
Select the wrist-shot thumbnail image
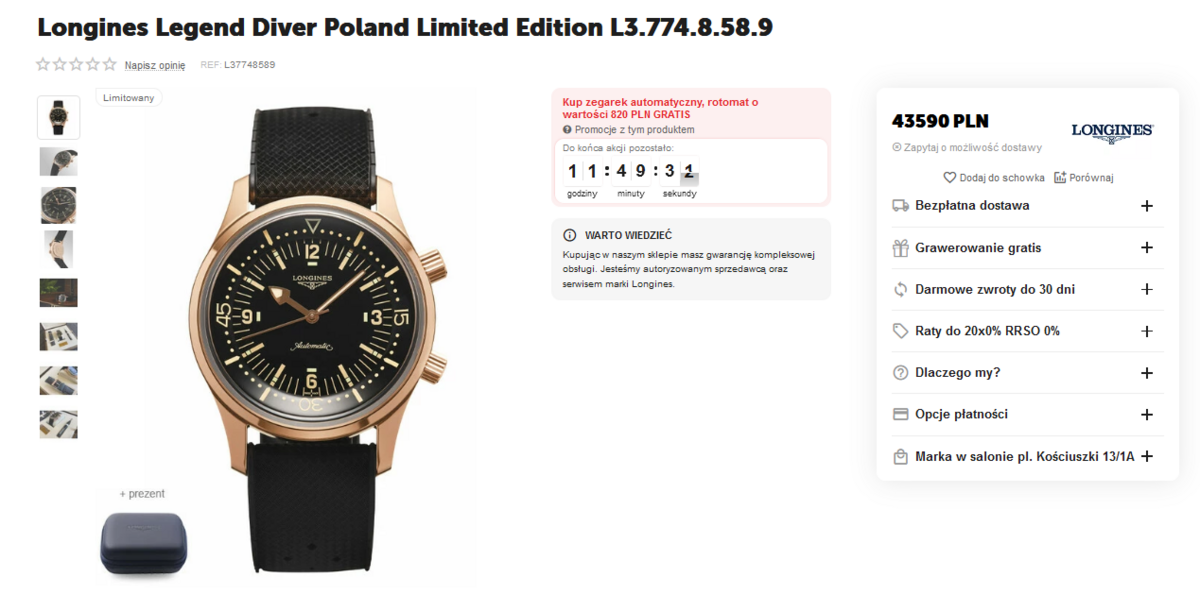point(58,249)
